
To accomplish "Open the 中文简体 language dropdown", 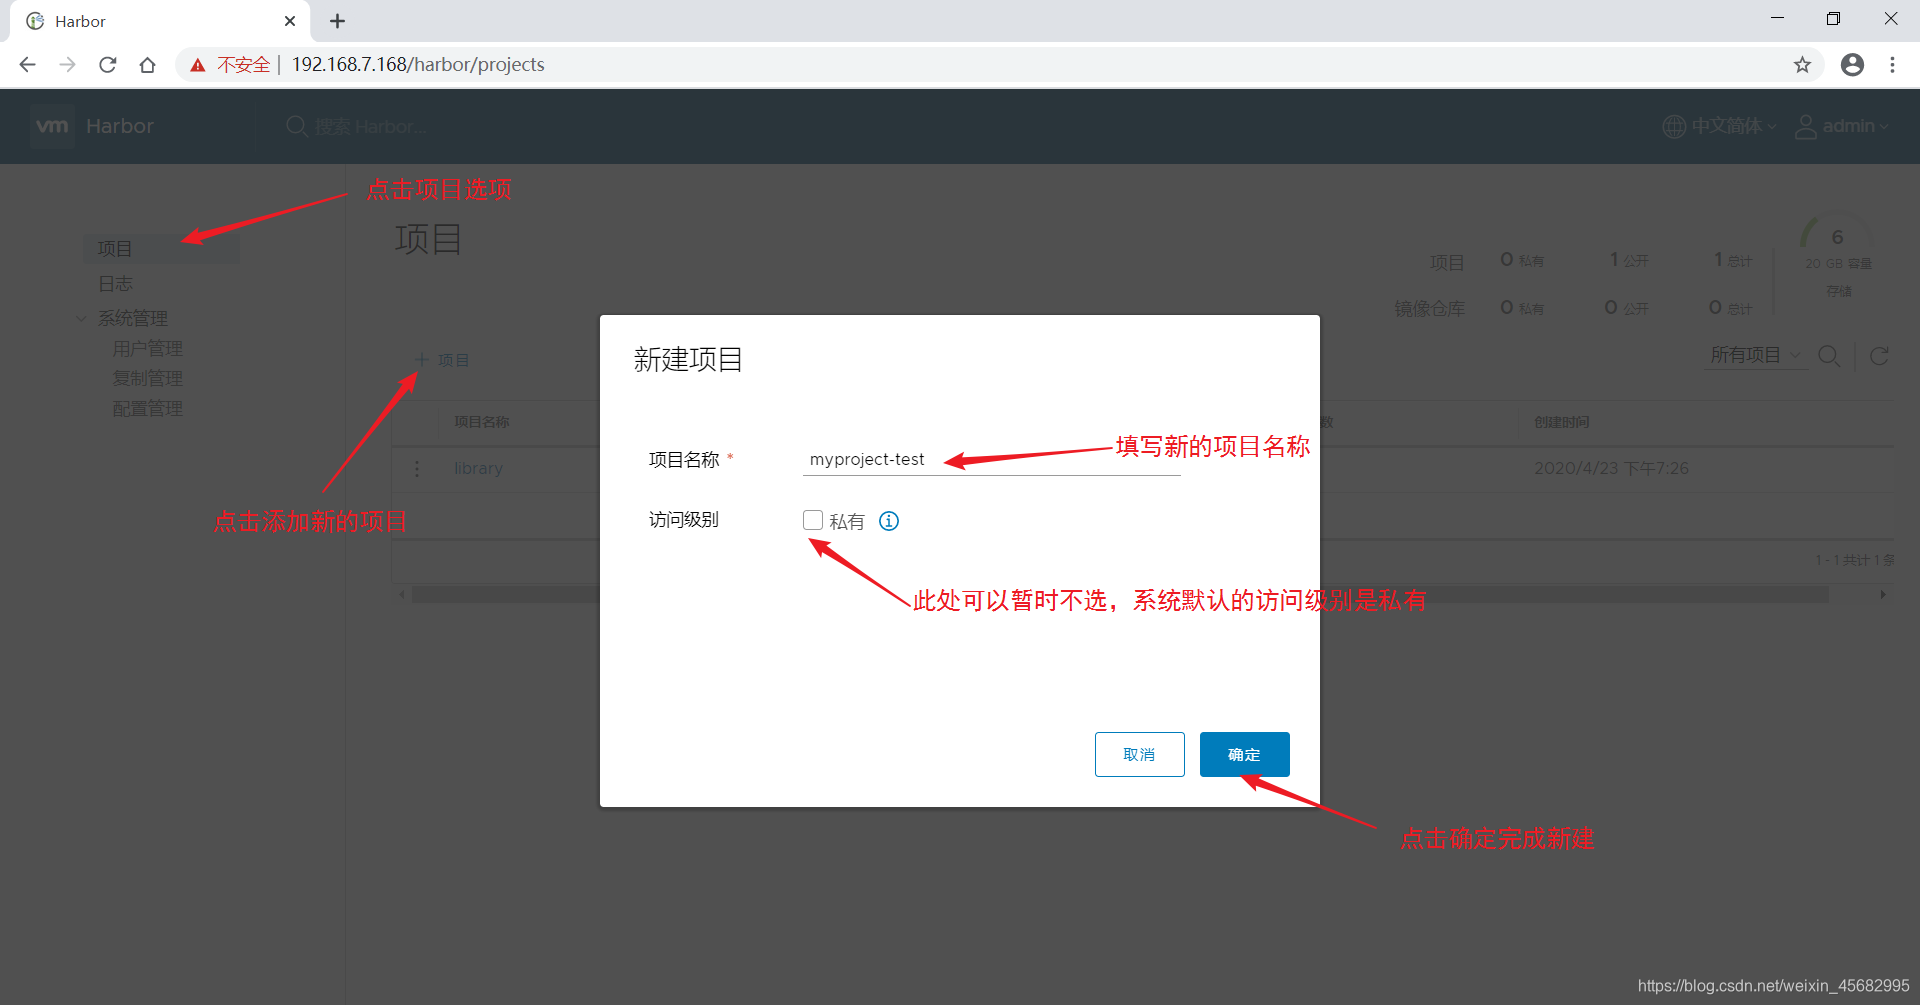I will click(1720, 126).
